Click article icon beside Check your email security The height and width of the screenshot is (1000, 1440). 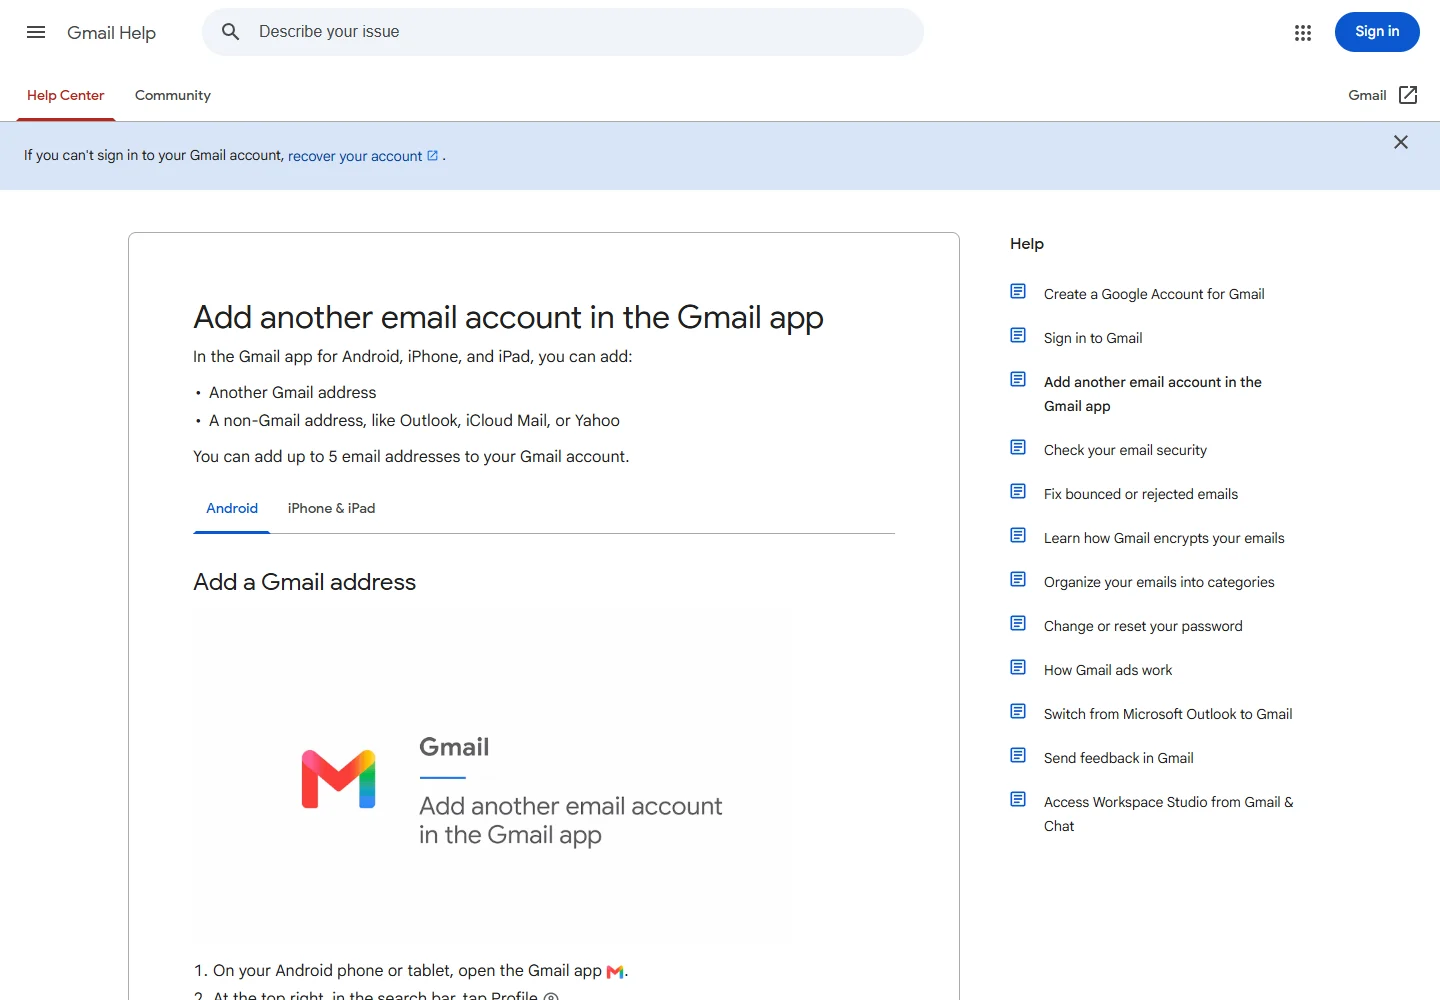1018,447
